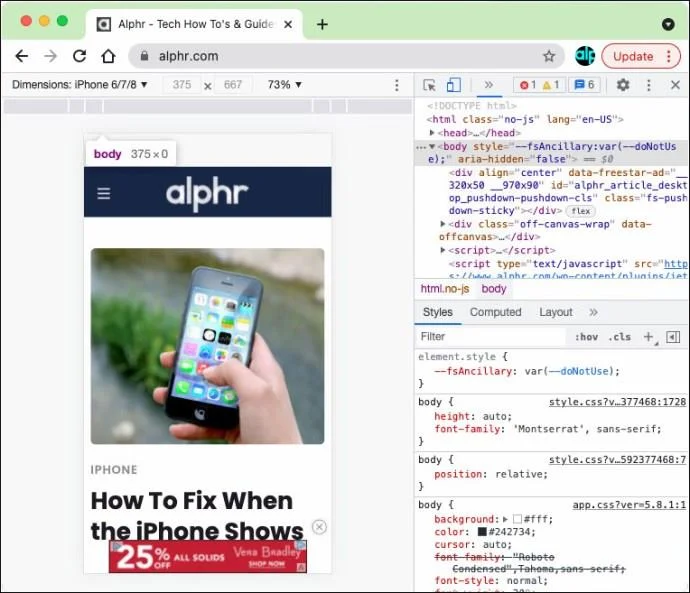Open the alphr profile avatar
The width and height of the screenshot is (690, 593).
[x=585, y=56]
